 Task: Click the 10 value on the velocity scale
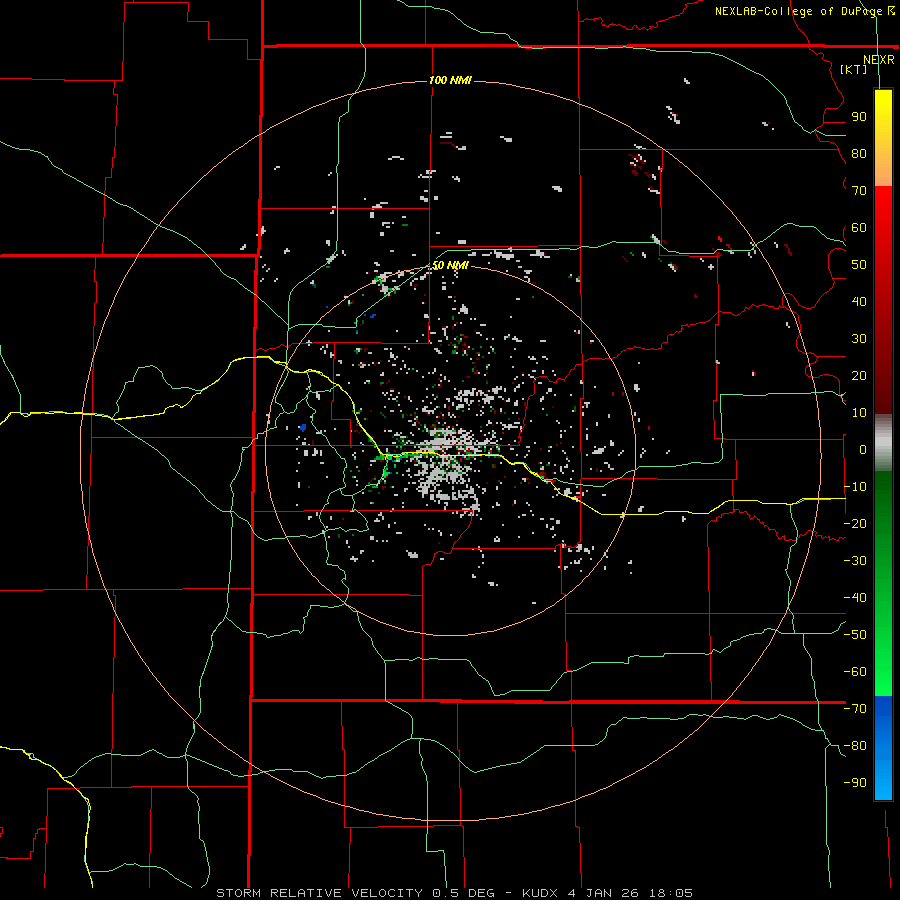(x=859, y=413)
